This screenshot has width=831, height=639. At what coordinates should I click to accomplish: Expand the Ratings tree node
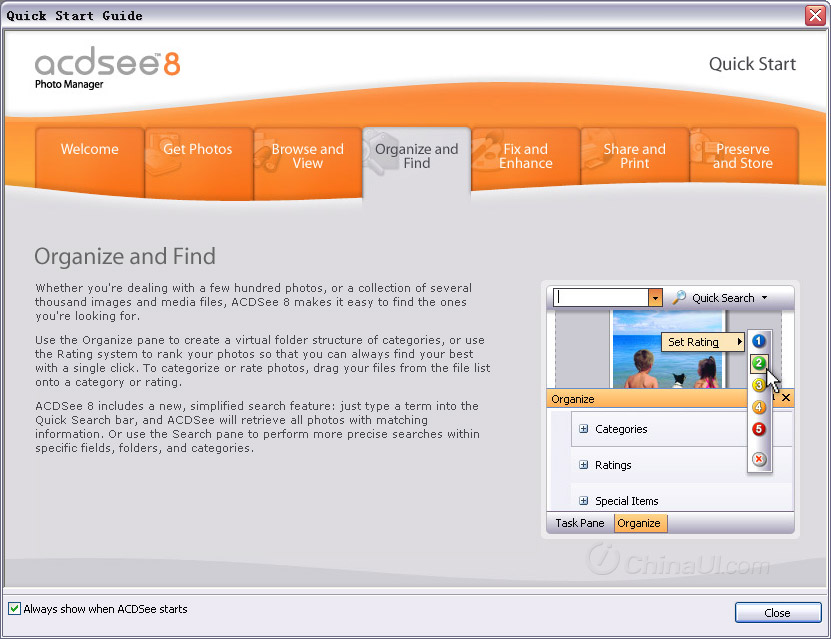click(x=584, y=465)
